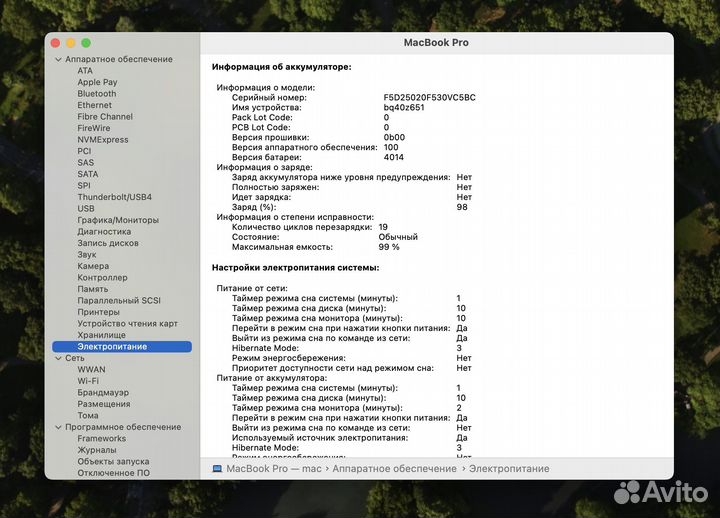Image resolution: width=720 pixels, height=518 pixels.
Task: Click the green zoom window button
Action: [86, 43]
